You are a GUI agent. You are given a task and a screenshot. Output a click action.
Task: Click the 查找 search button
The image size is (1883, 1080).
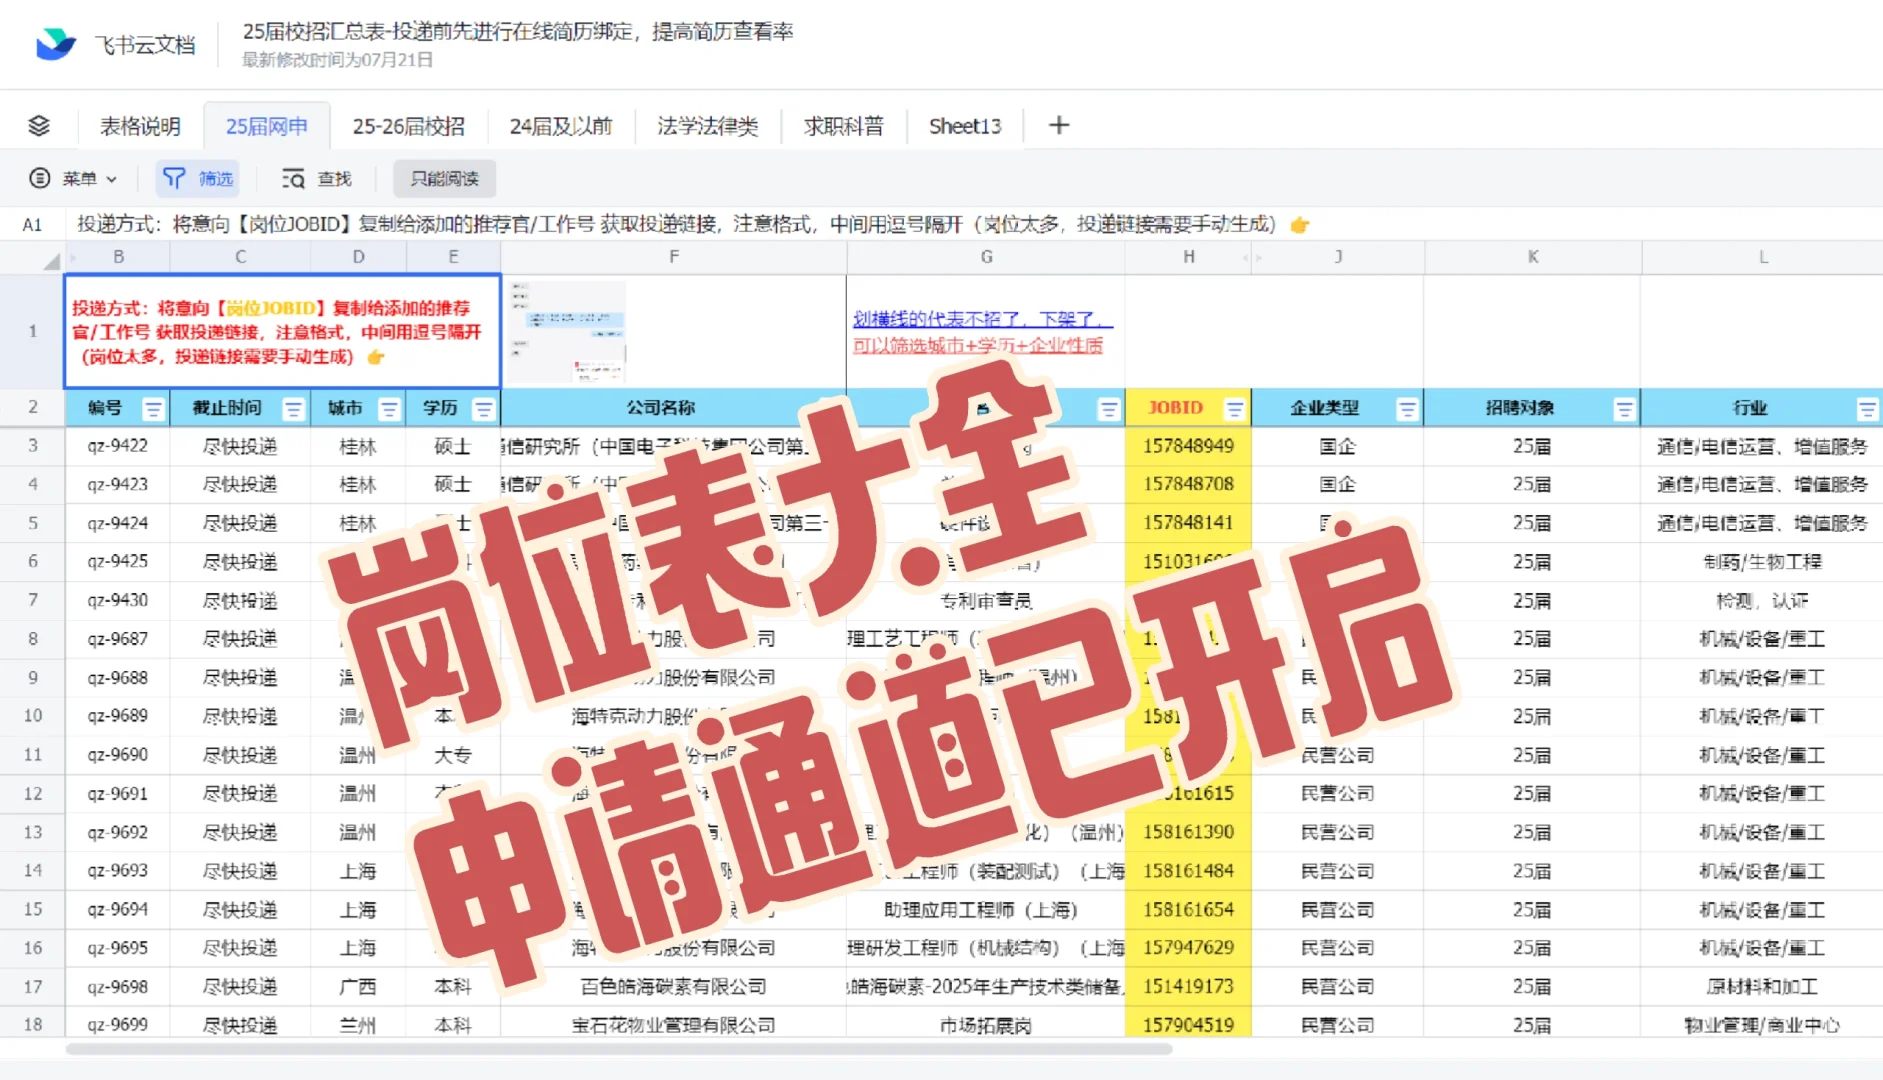coord(317,178)
